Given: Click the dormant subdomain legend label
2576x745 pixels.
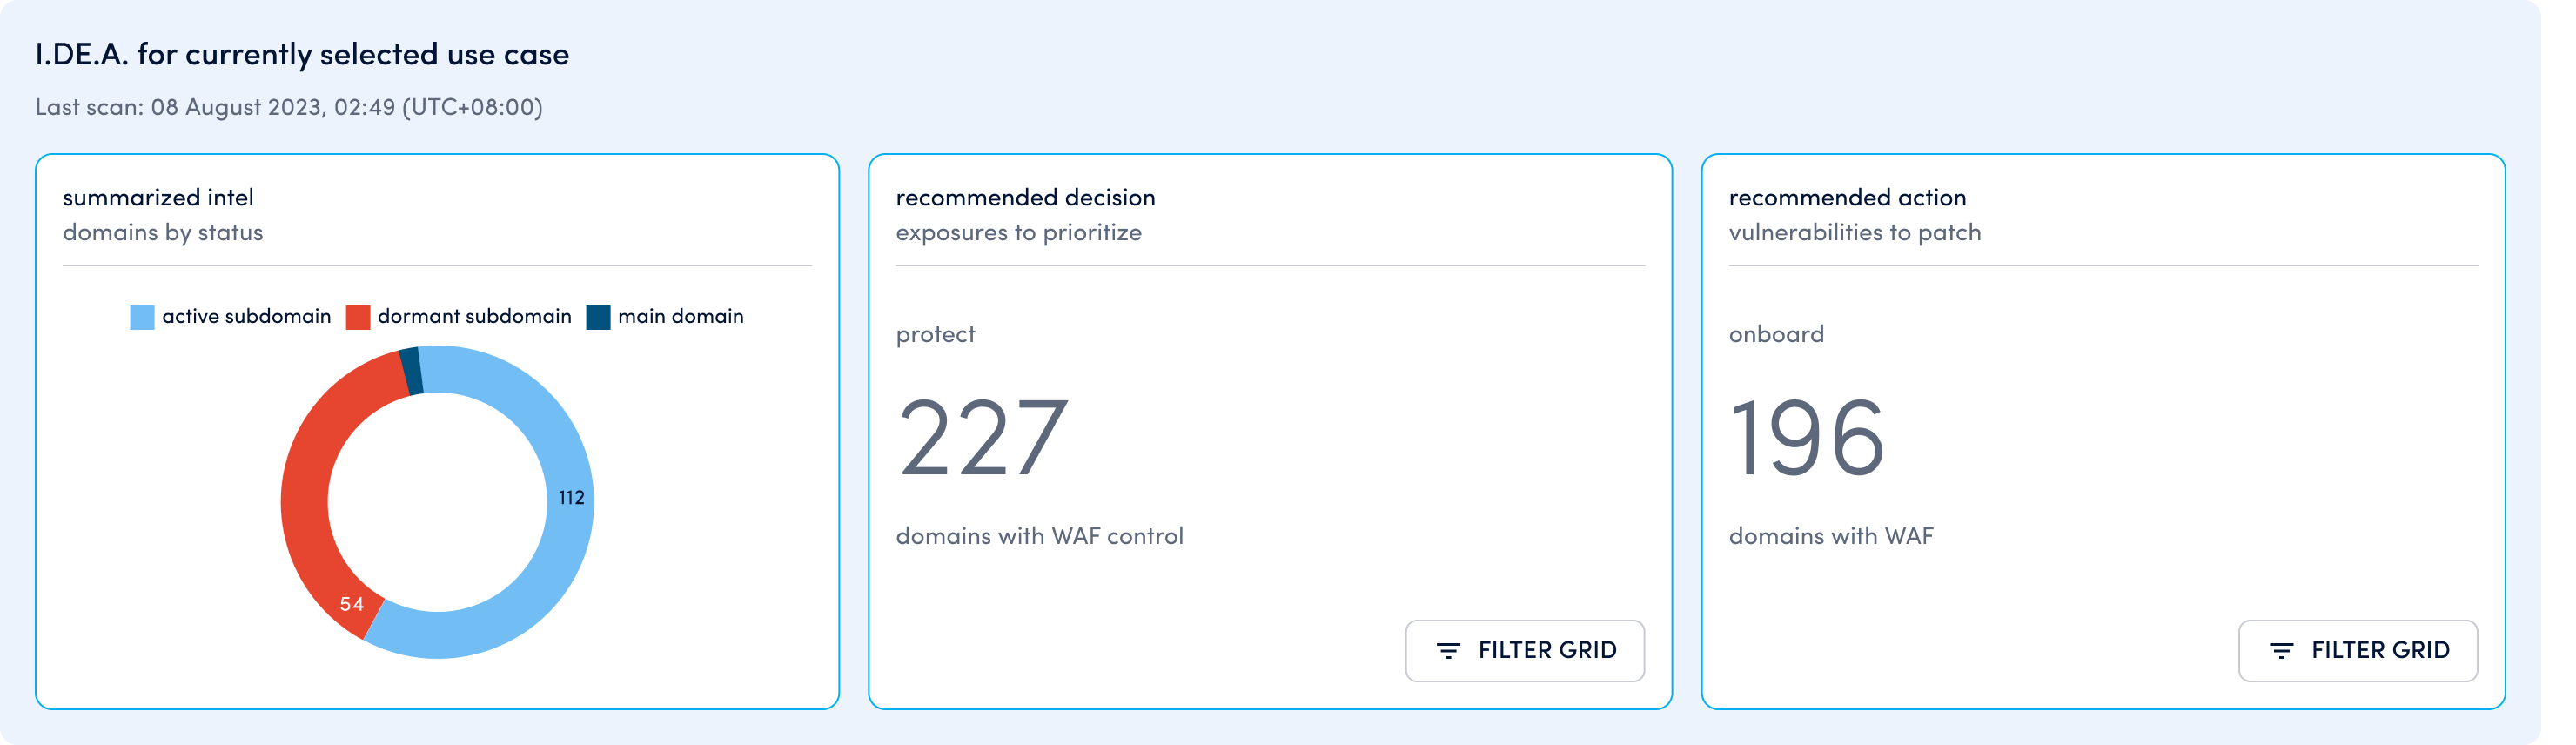Looking at the screenshot, I should pos(474,316).
